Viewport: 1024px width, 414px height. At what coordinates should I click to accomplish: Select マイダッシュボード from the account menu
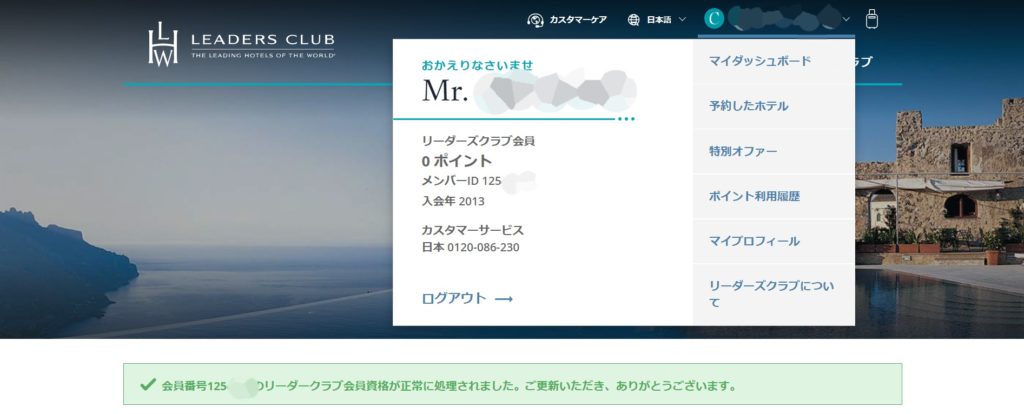pos(760,61)
